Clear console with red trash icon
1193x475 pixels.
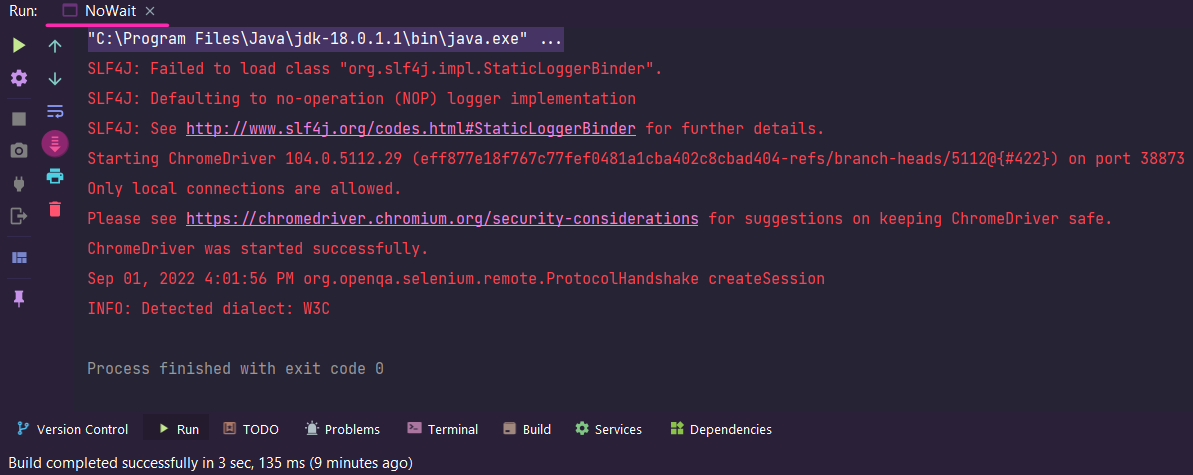(55, 209)
